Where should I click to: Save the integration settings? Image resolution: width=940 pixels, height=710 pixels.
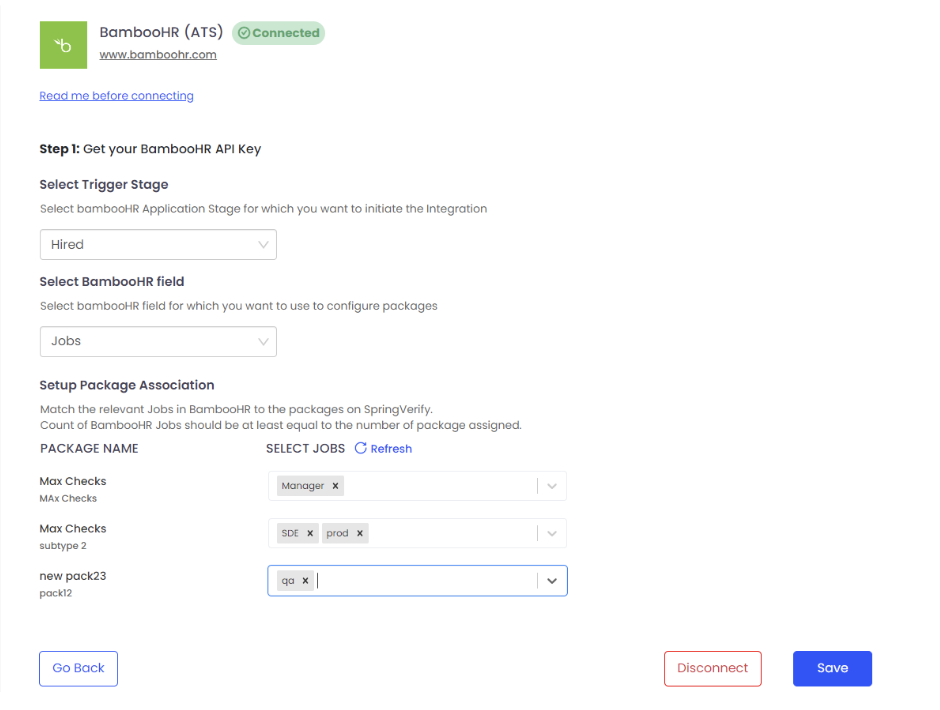coord(832,668)
